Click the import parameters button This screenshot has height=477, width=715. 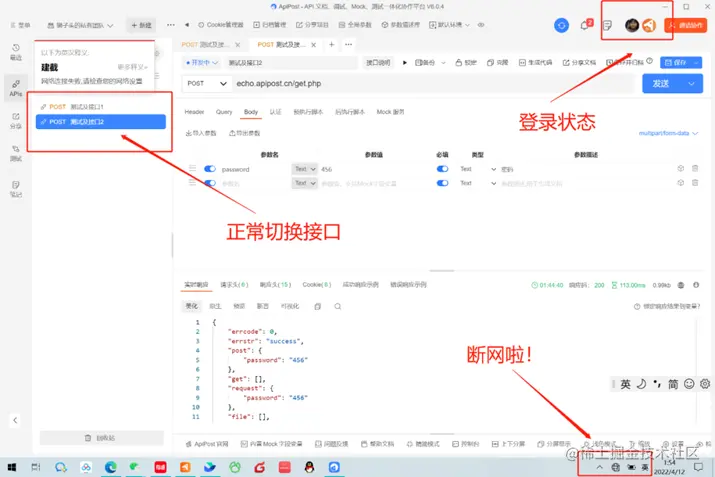(201, 133)
